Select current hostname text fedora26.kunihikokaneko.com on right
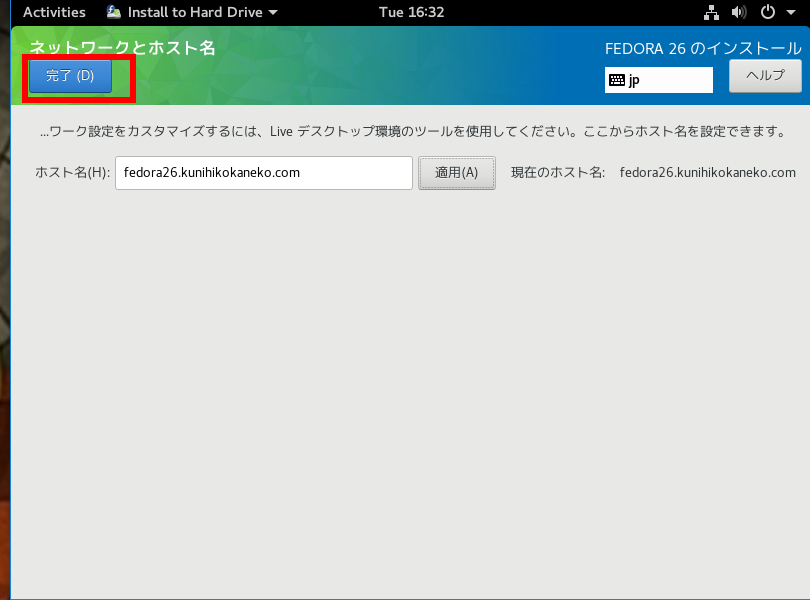Image resolution: width=810 pixels, height=600 pixels. [x=707, y=173]
